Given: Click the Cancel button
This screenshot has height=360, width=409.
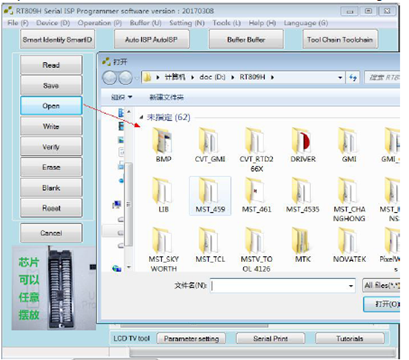Looking at the screenshot, I should 51,233.
